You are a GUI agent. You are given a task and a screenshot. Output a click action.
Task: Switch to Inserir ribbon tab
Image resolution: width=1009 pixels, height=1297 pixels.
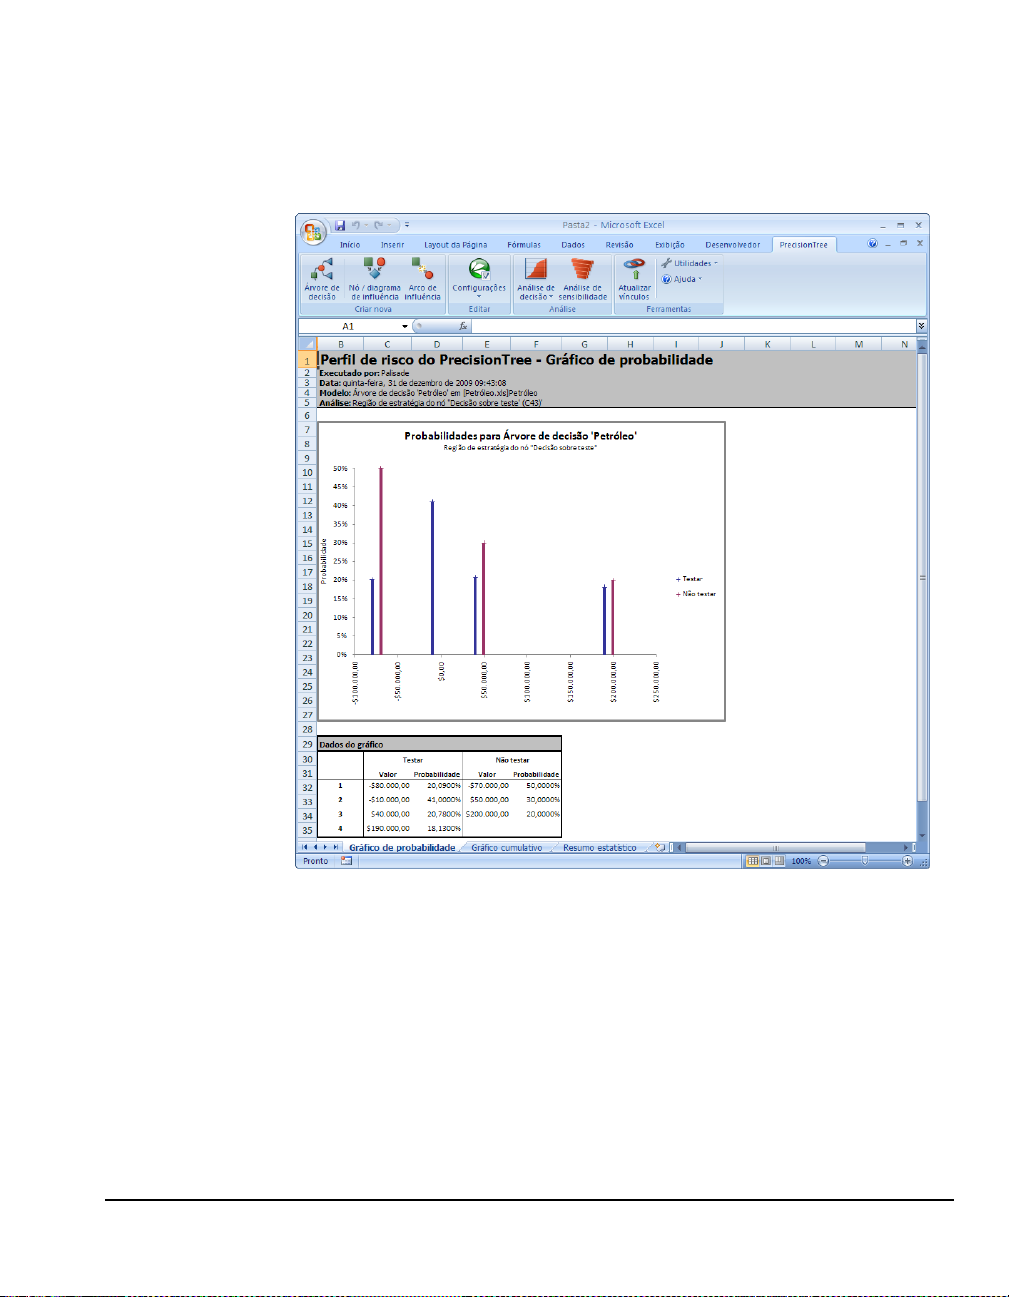point(392,245)
